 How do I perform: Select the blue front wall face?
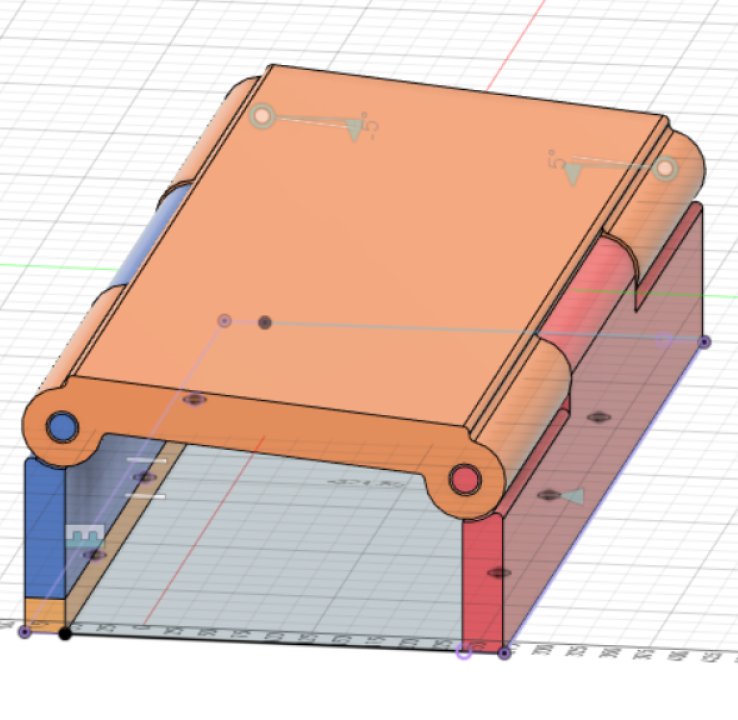click(43, 530)
